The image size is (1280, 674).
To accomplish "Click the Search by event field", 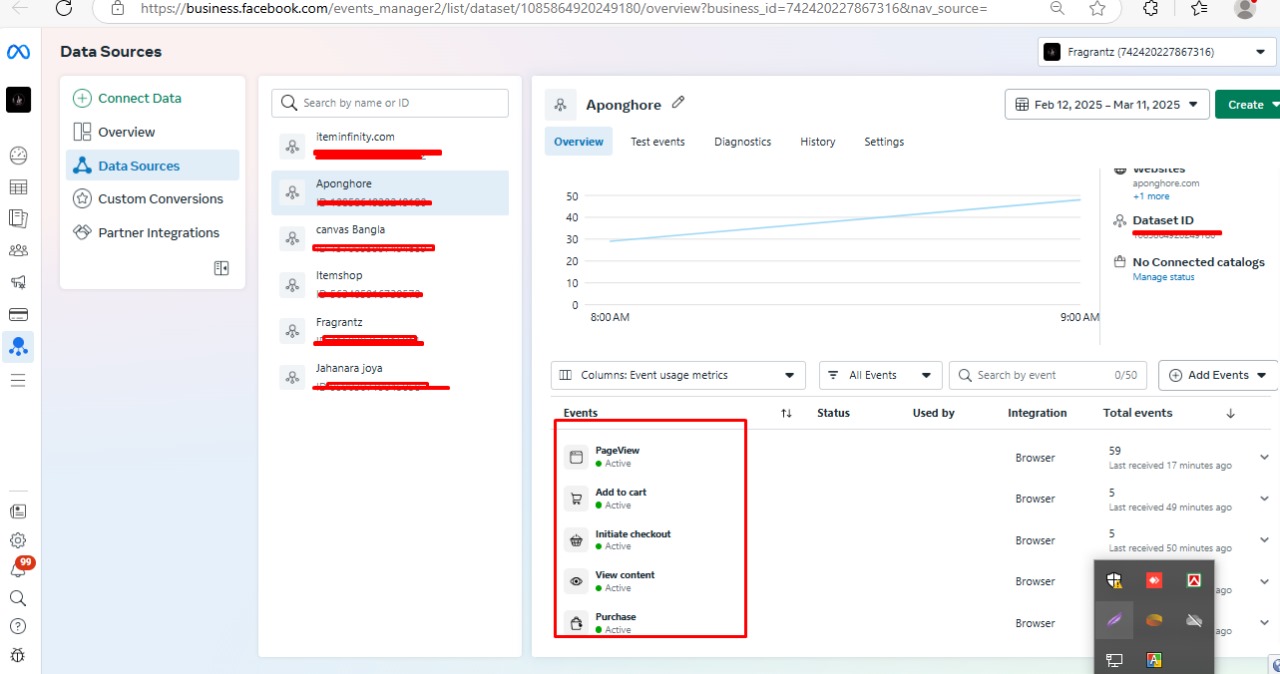I will 1048,375.
